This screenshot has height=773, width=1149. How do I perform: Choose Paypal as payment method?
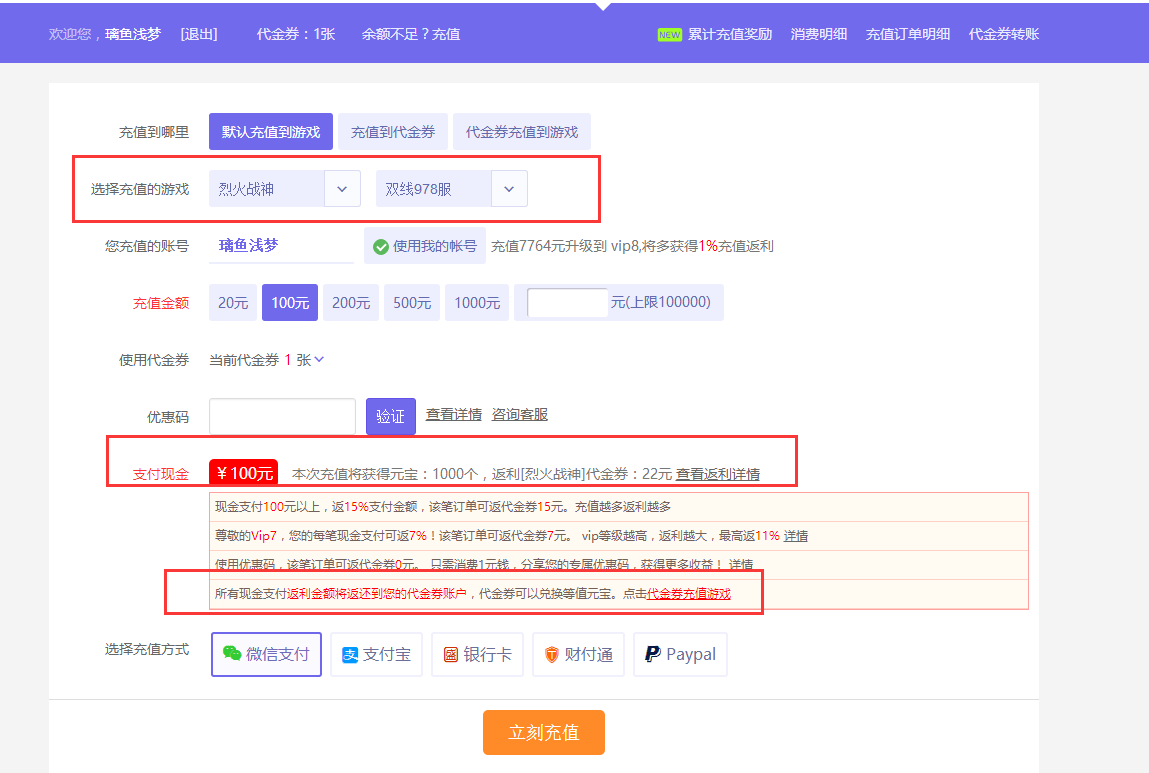(680, 654)
